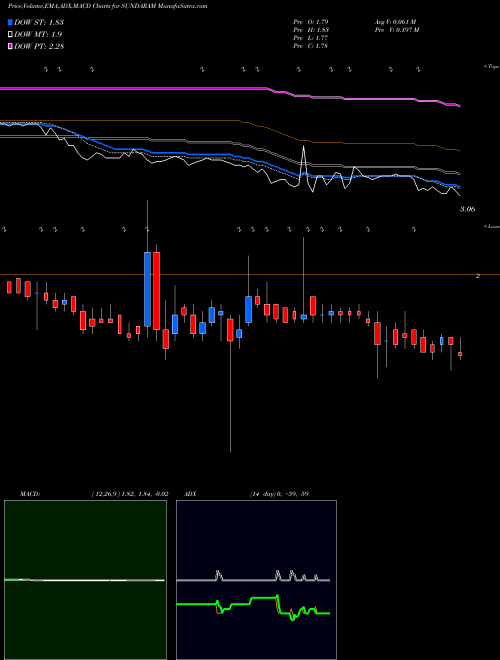Click the '2' price level label
Screen dimensions: 500x660
[478, 276]
